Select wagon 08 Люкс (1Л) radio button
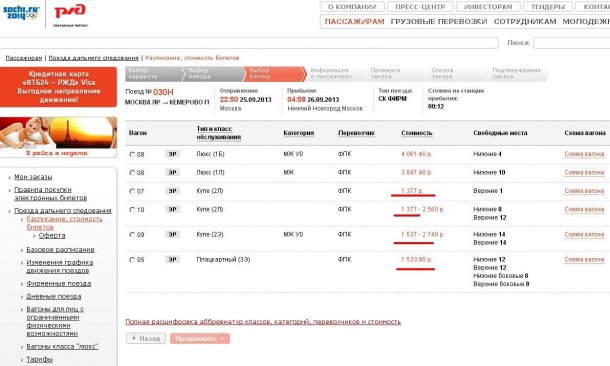 tap(132, 173)
